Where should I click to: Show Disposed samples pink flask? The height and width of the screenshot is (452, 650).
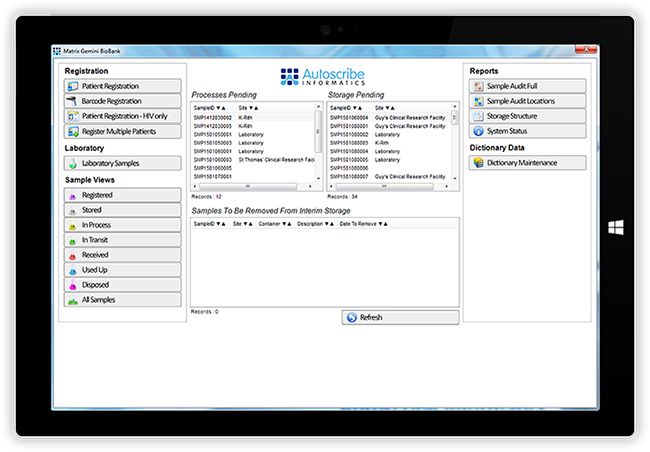pos(73,285)
